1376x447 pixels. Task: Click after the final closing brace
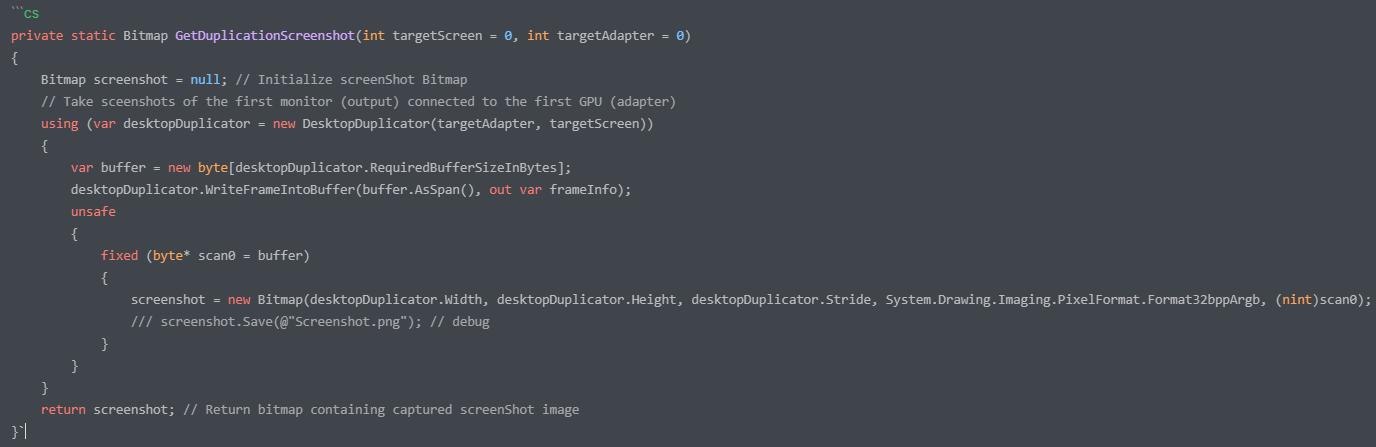tap(24, 432)
